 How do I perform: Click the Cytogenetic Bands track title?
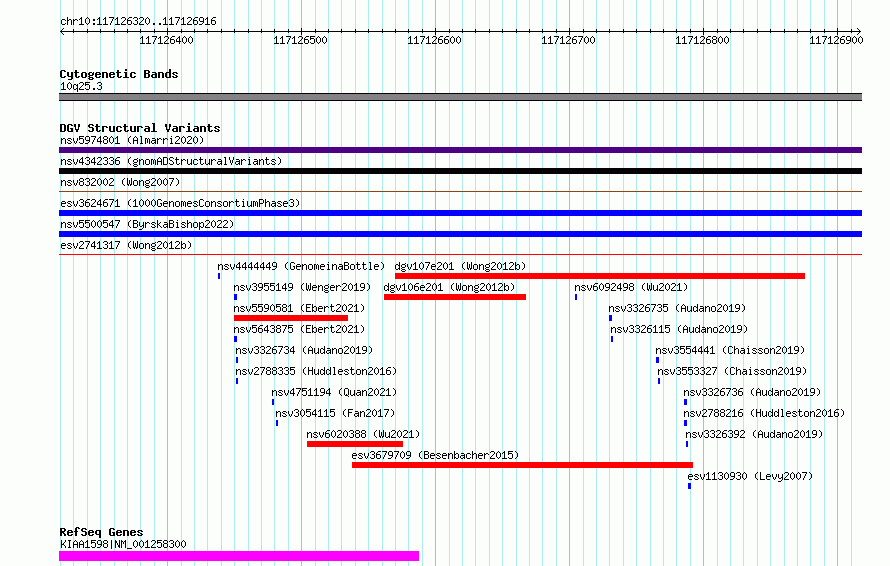(x=119, y=74)
